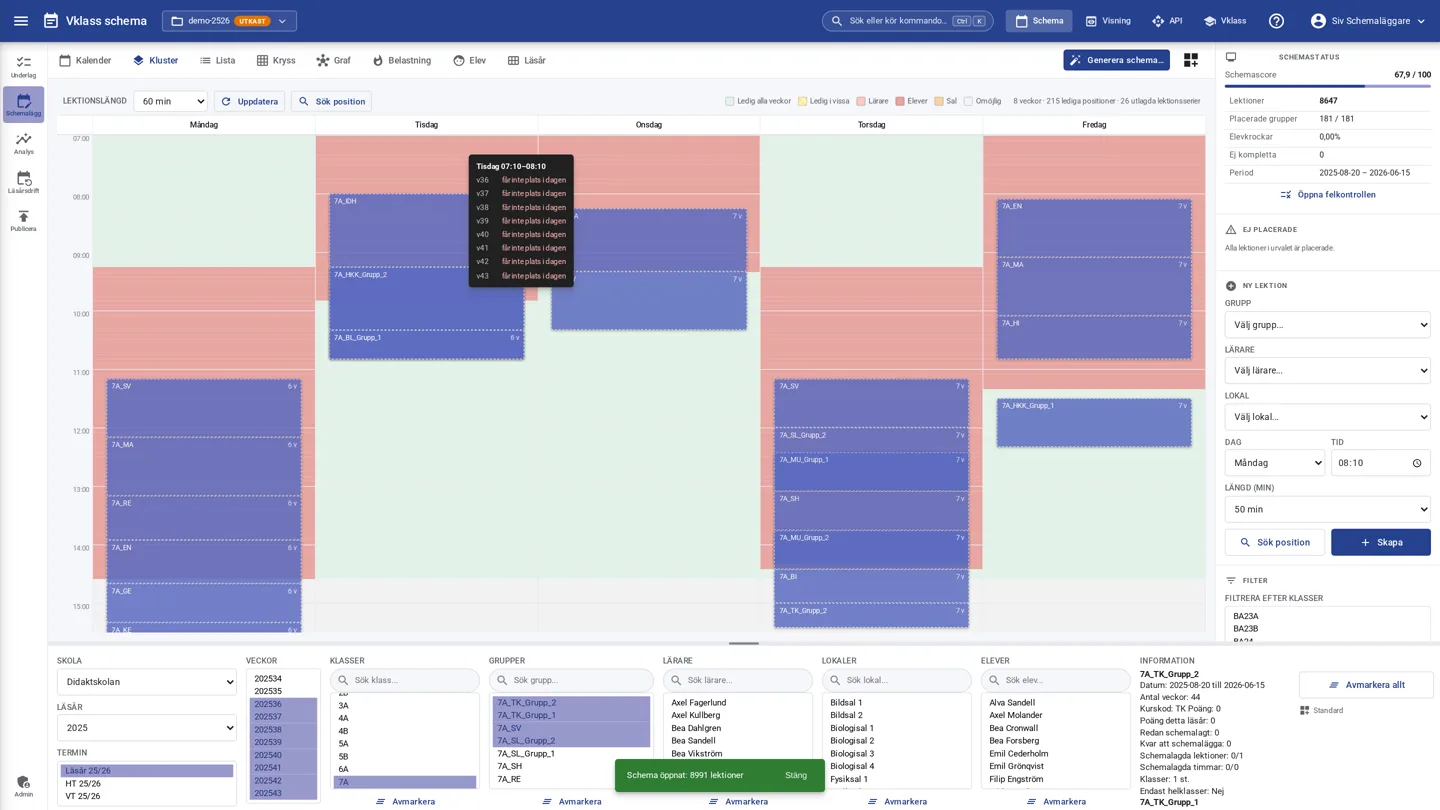Expand the Välj lärare dropdown
This screenshot has height=810, width=1440.
point(1327,371)
